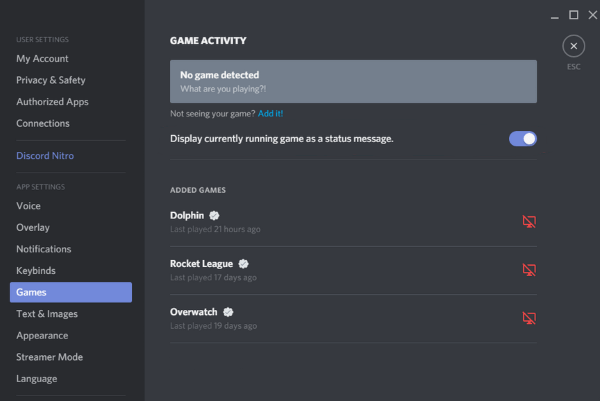Image resolution: width=600 pixels, height=401 pixels.
Task: Click verified badge next to Dolphin
Action: point(214,215)
